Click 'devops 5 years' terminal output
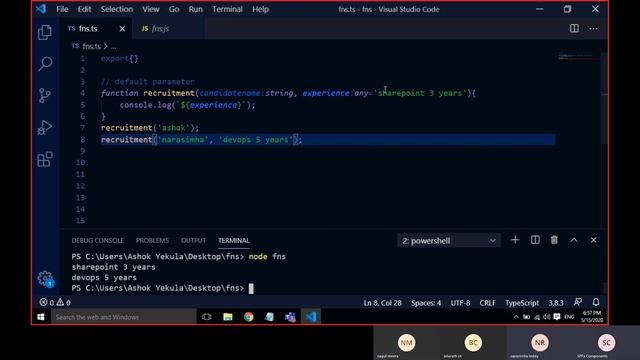This screenshot has width=640, height=360. 104,278
